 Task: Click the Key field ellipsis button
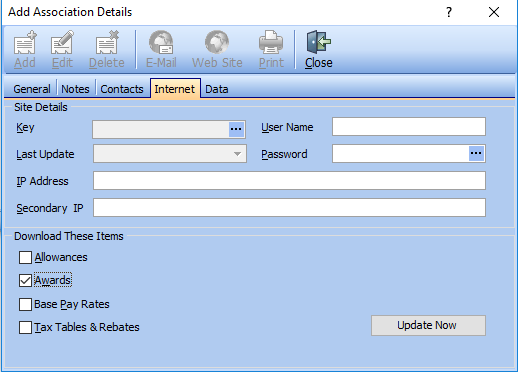[x=236, y=129]
